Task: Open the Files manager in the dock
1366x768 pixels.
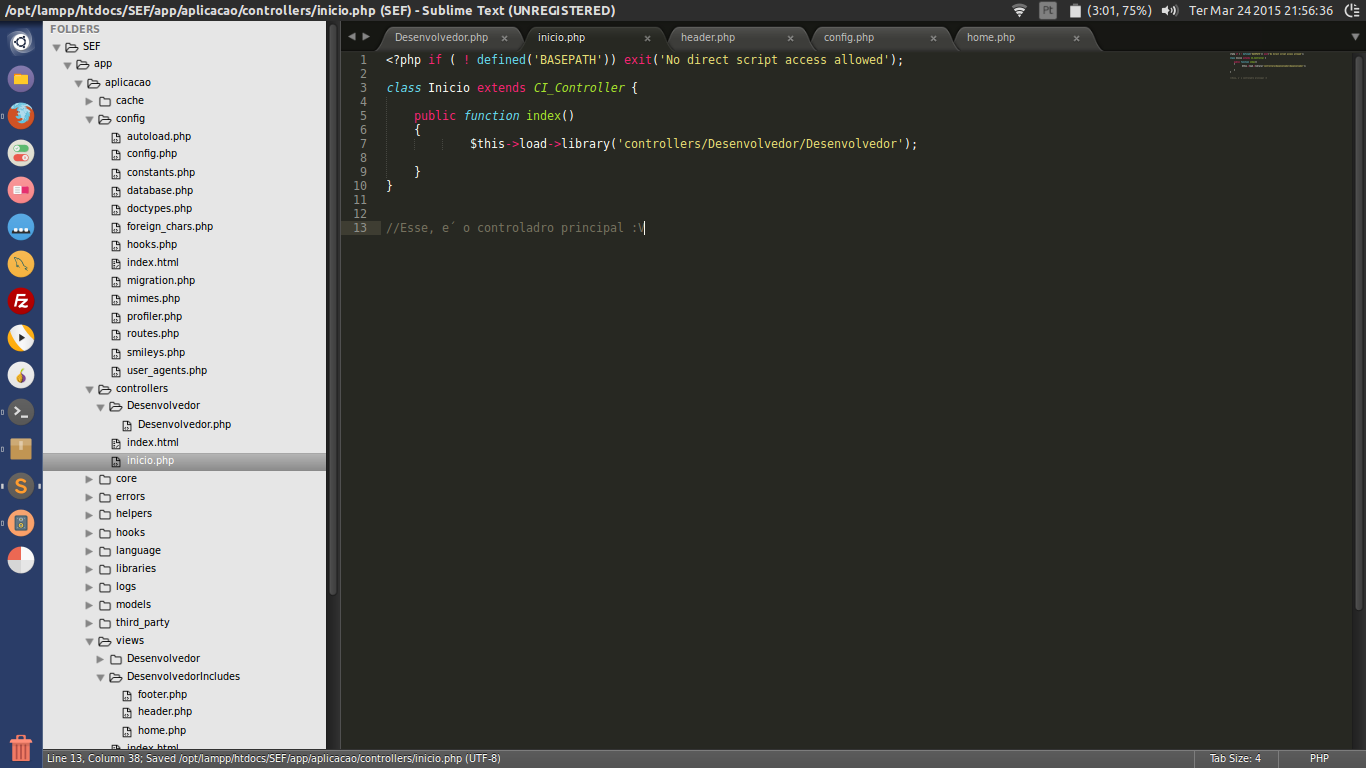Action: (x=21, y=78)
